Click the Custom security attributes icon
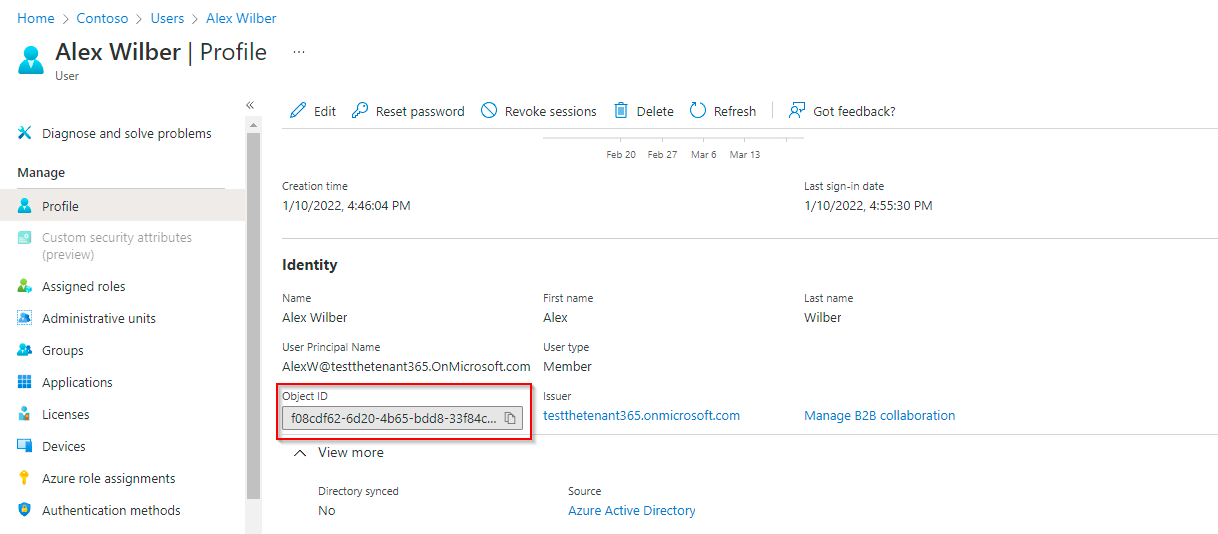 [x=25, y=238]
